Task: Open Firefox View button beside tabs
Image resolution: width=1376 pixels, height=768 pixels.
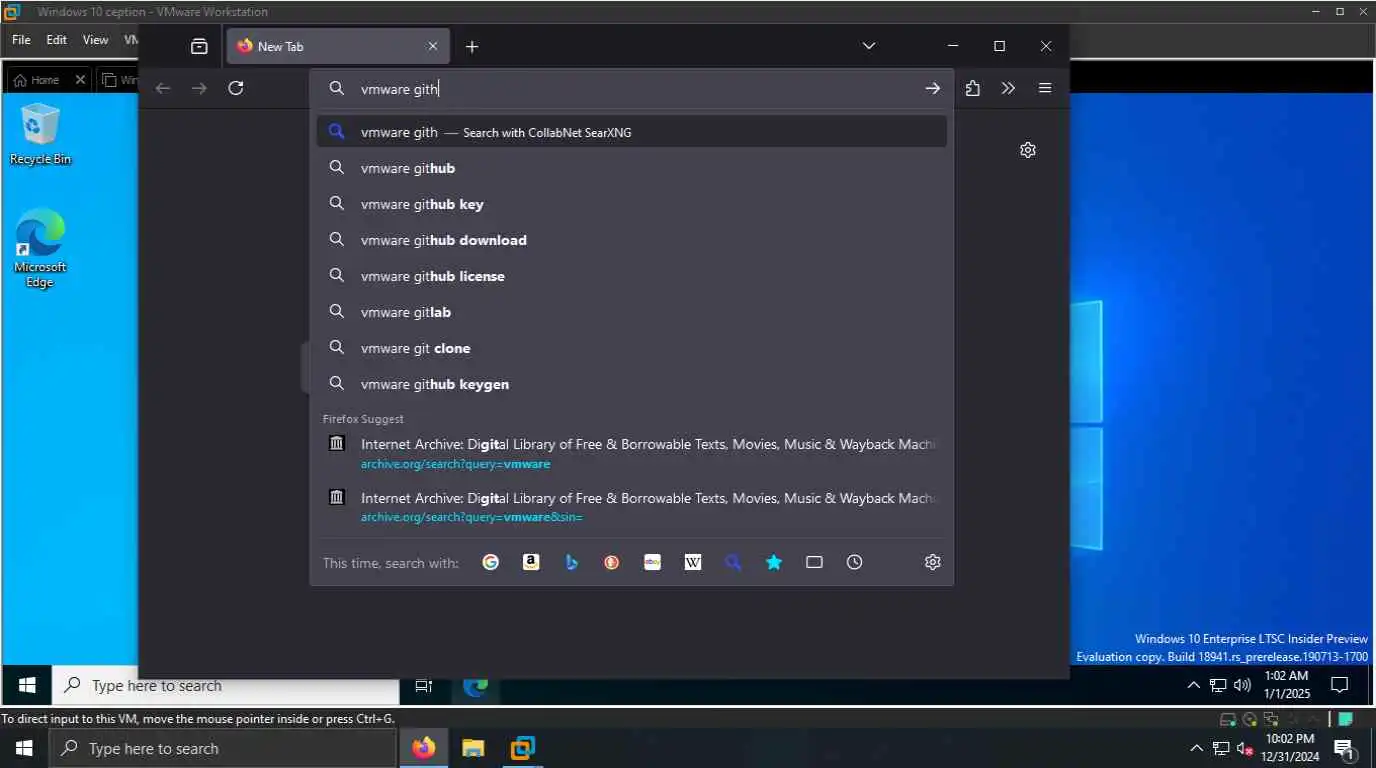Action: pos(199,46)
